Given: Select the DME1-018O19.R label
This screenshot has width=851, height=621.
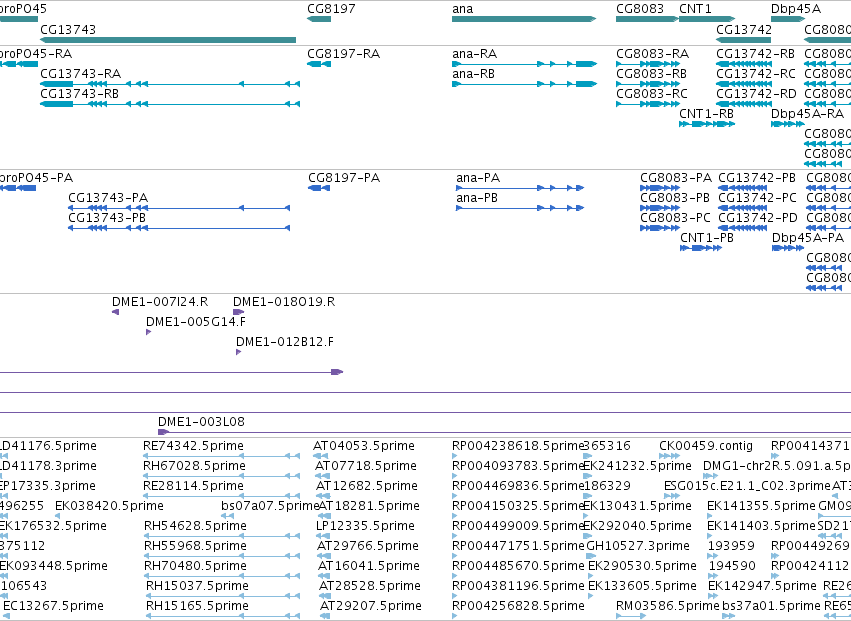Looking at the screenshot, I should tap(284, 302).
